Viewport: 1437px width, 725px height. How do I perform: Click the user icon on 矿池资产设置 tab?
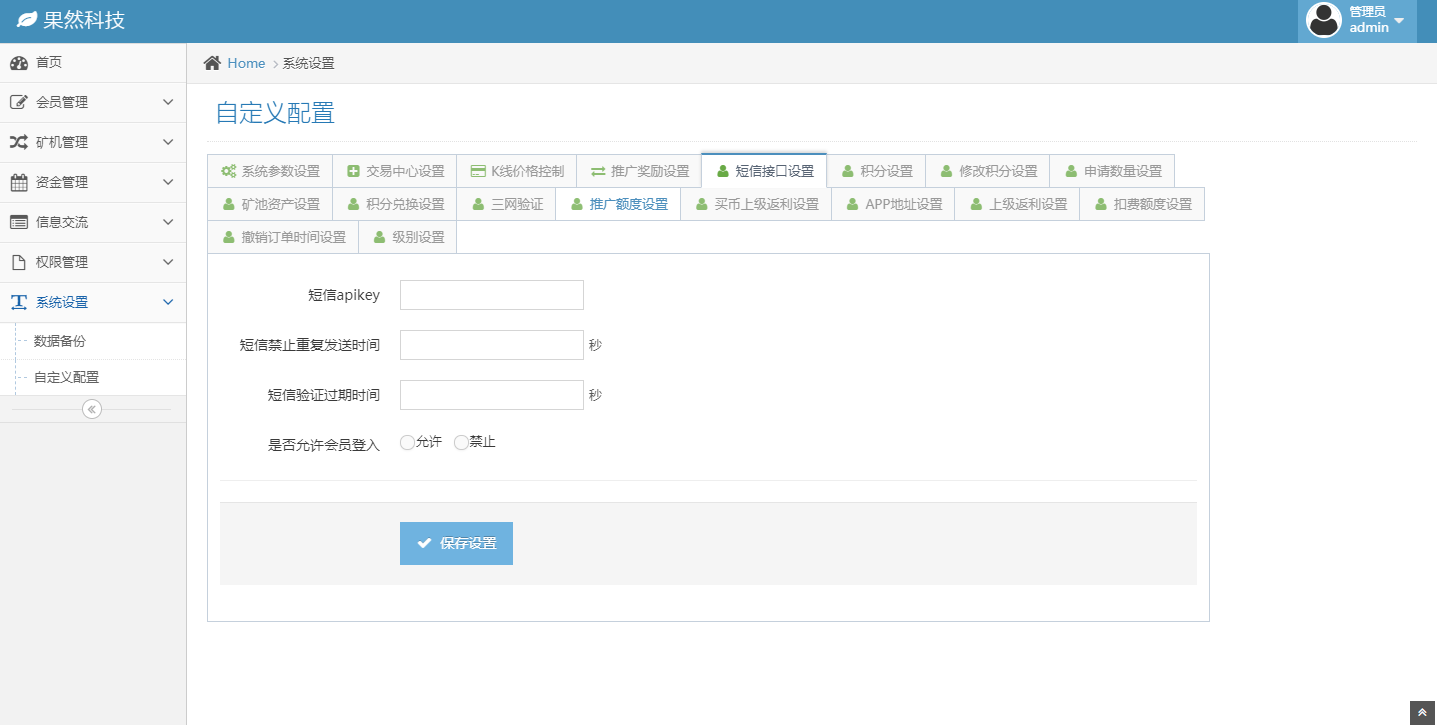pyautogui.click(x=228, y=204)
